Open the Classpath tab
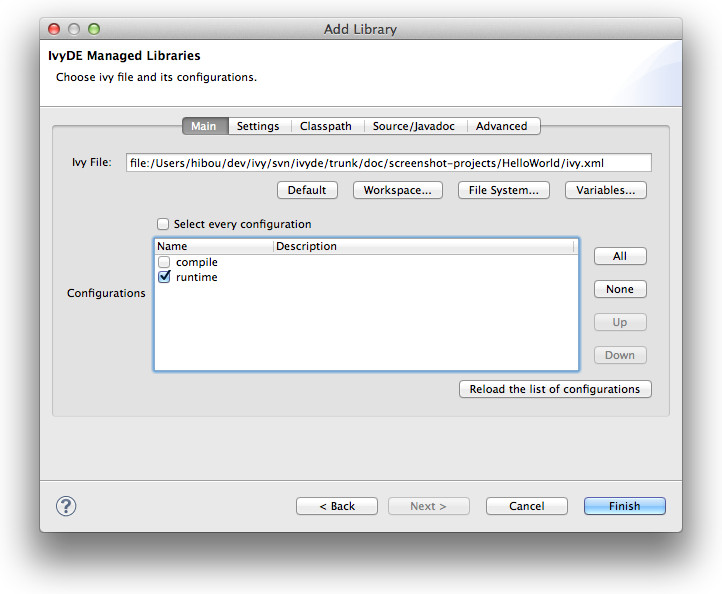 coord(325,126)
